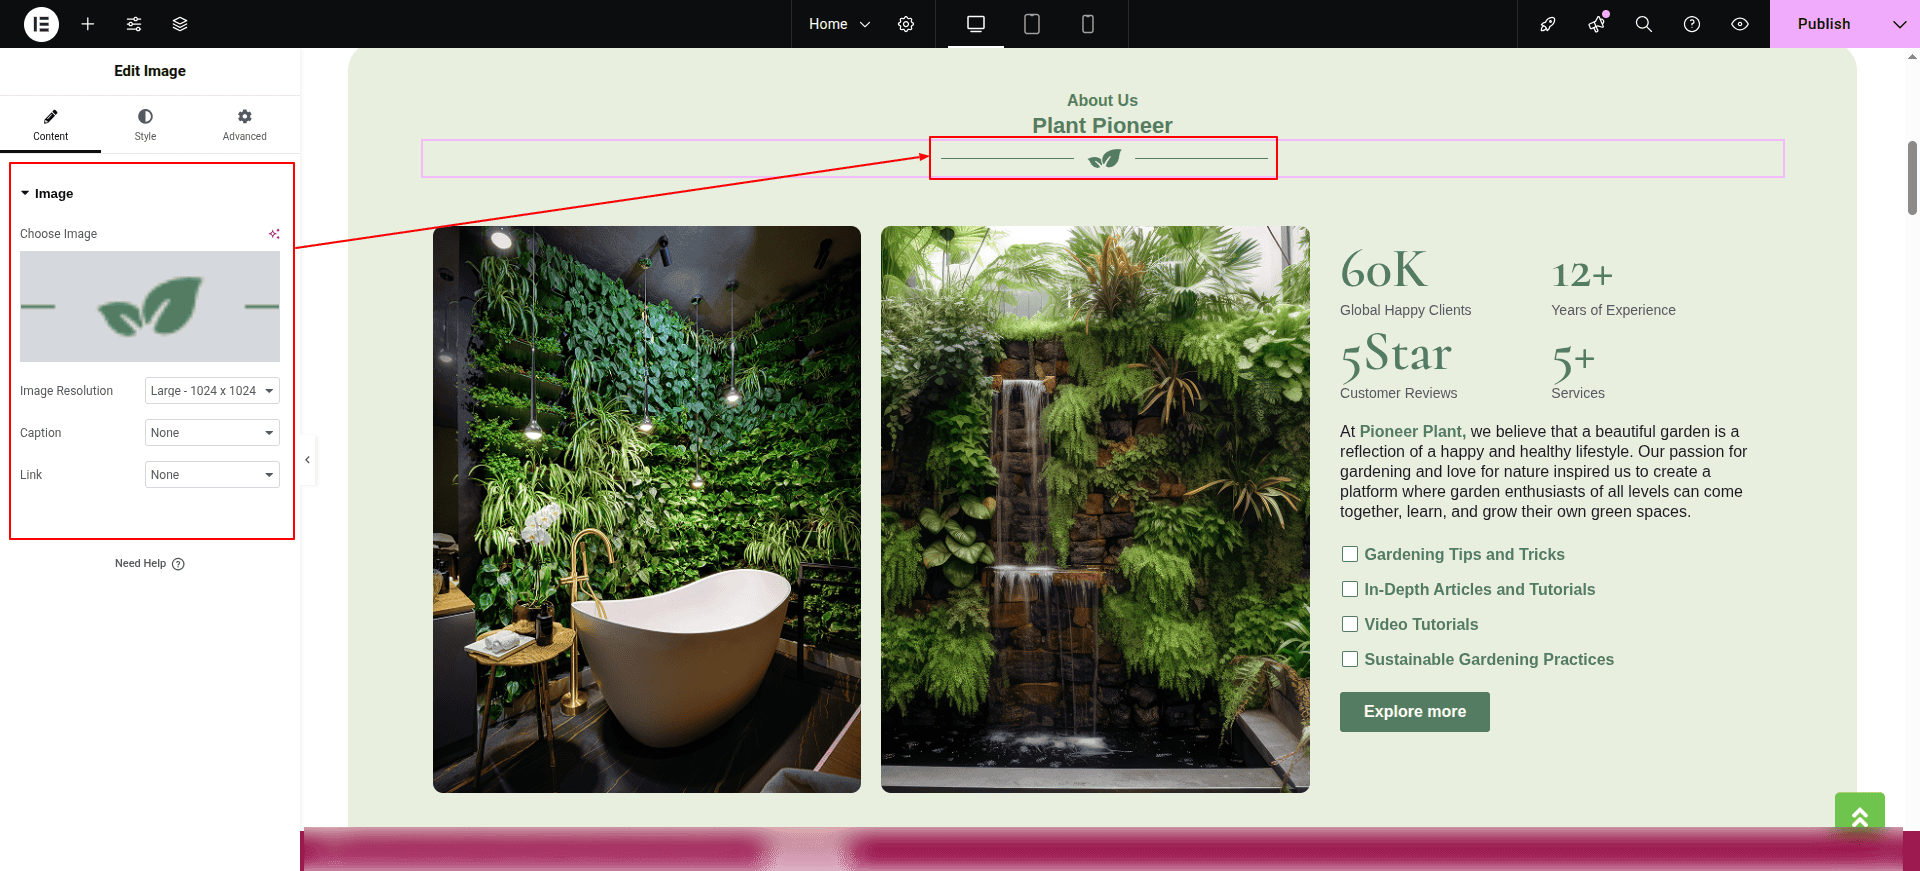Click the About Us subheading

pyautogui.click(x=1102, y=100)
